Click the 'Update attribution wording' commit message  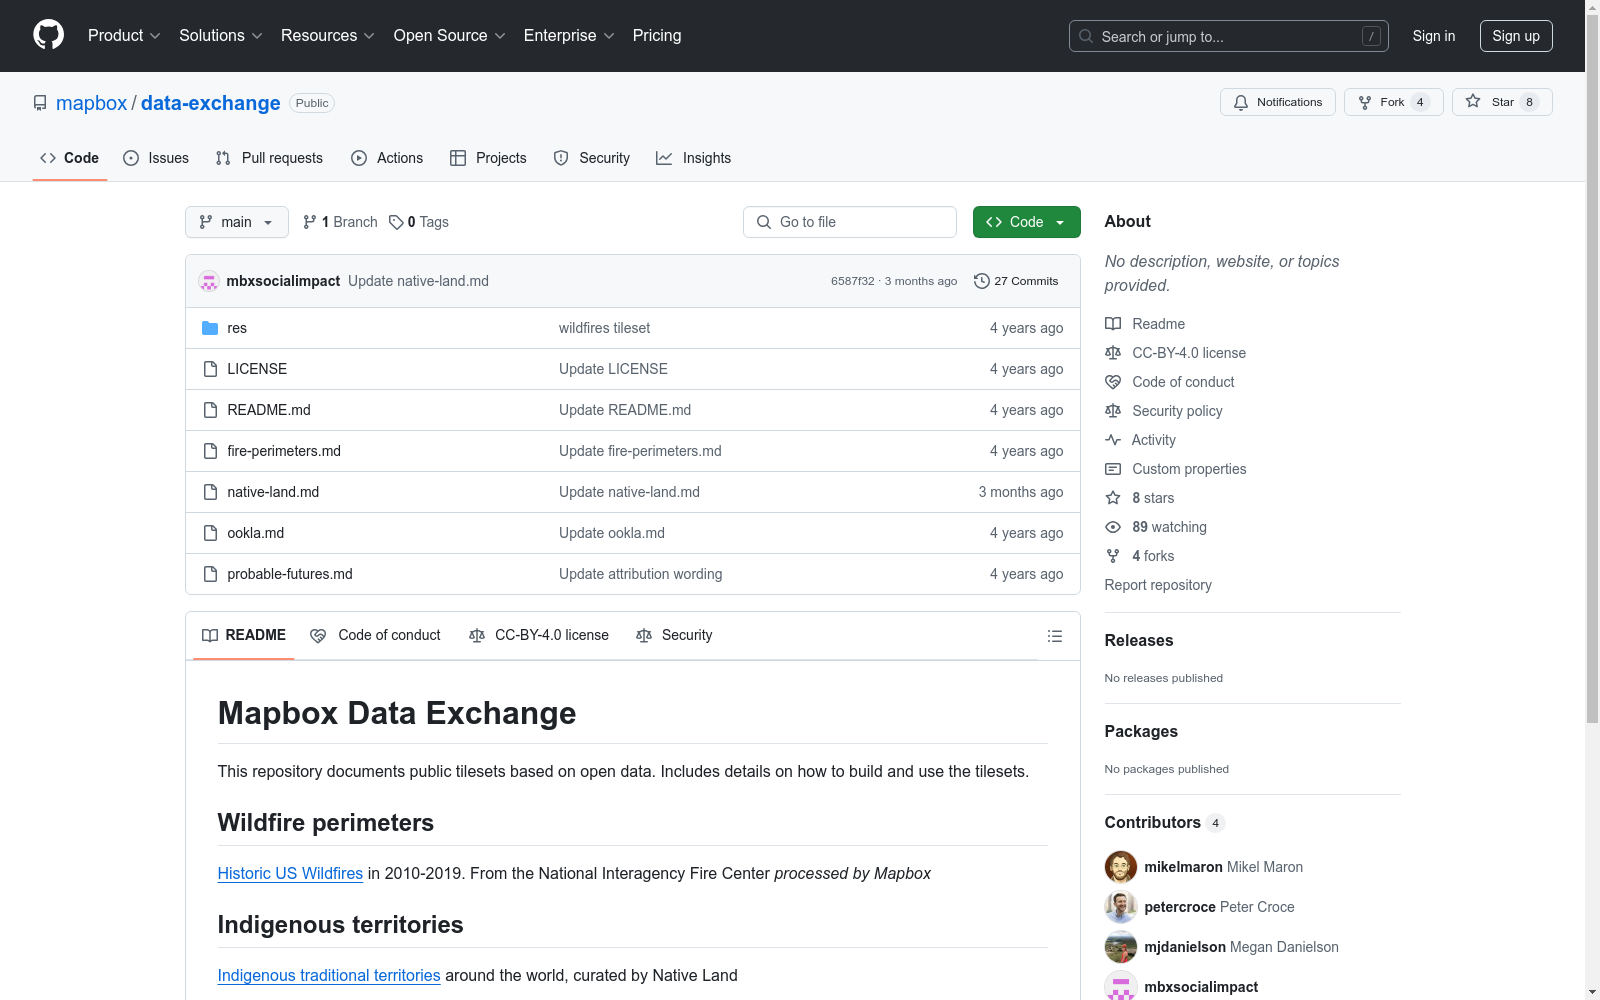coord(641,574)
